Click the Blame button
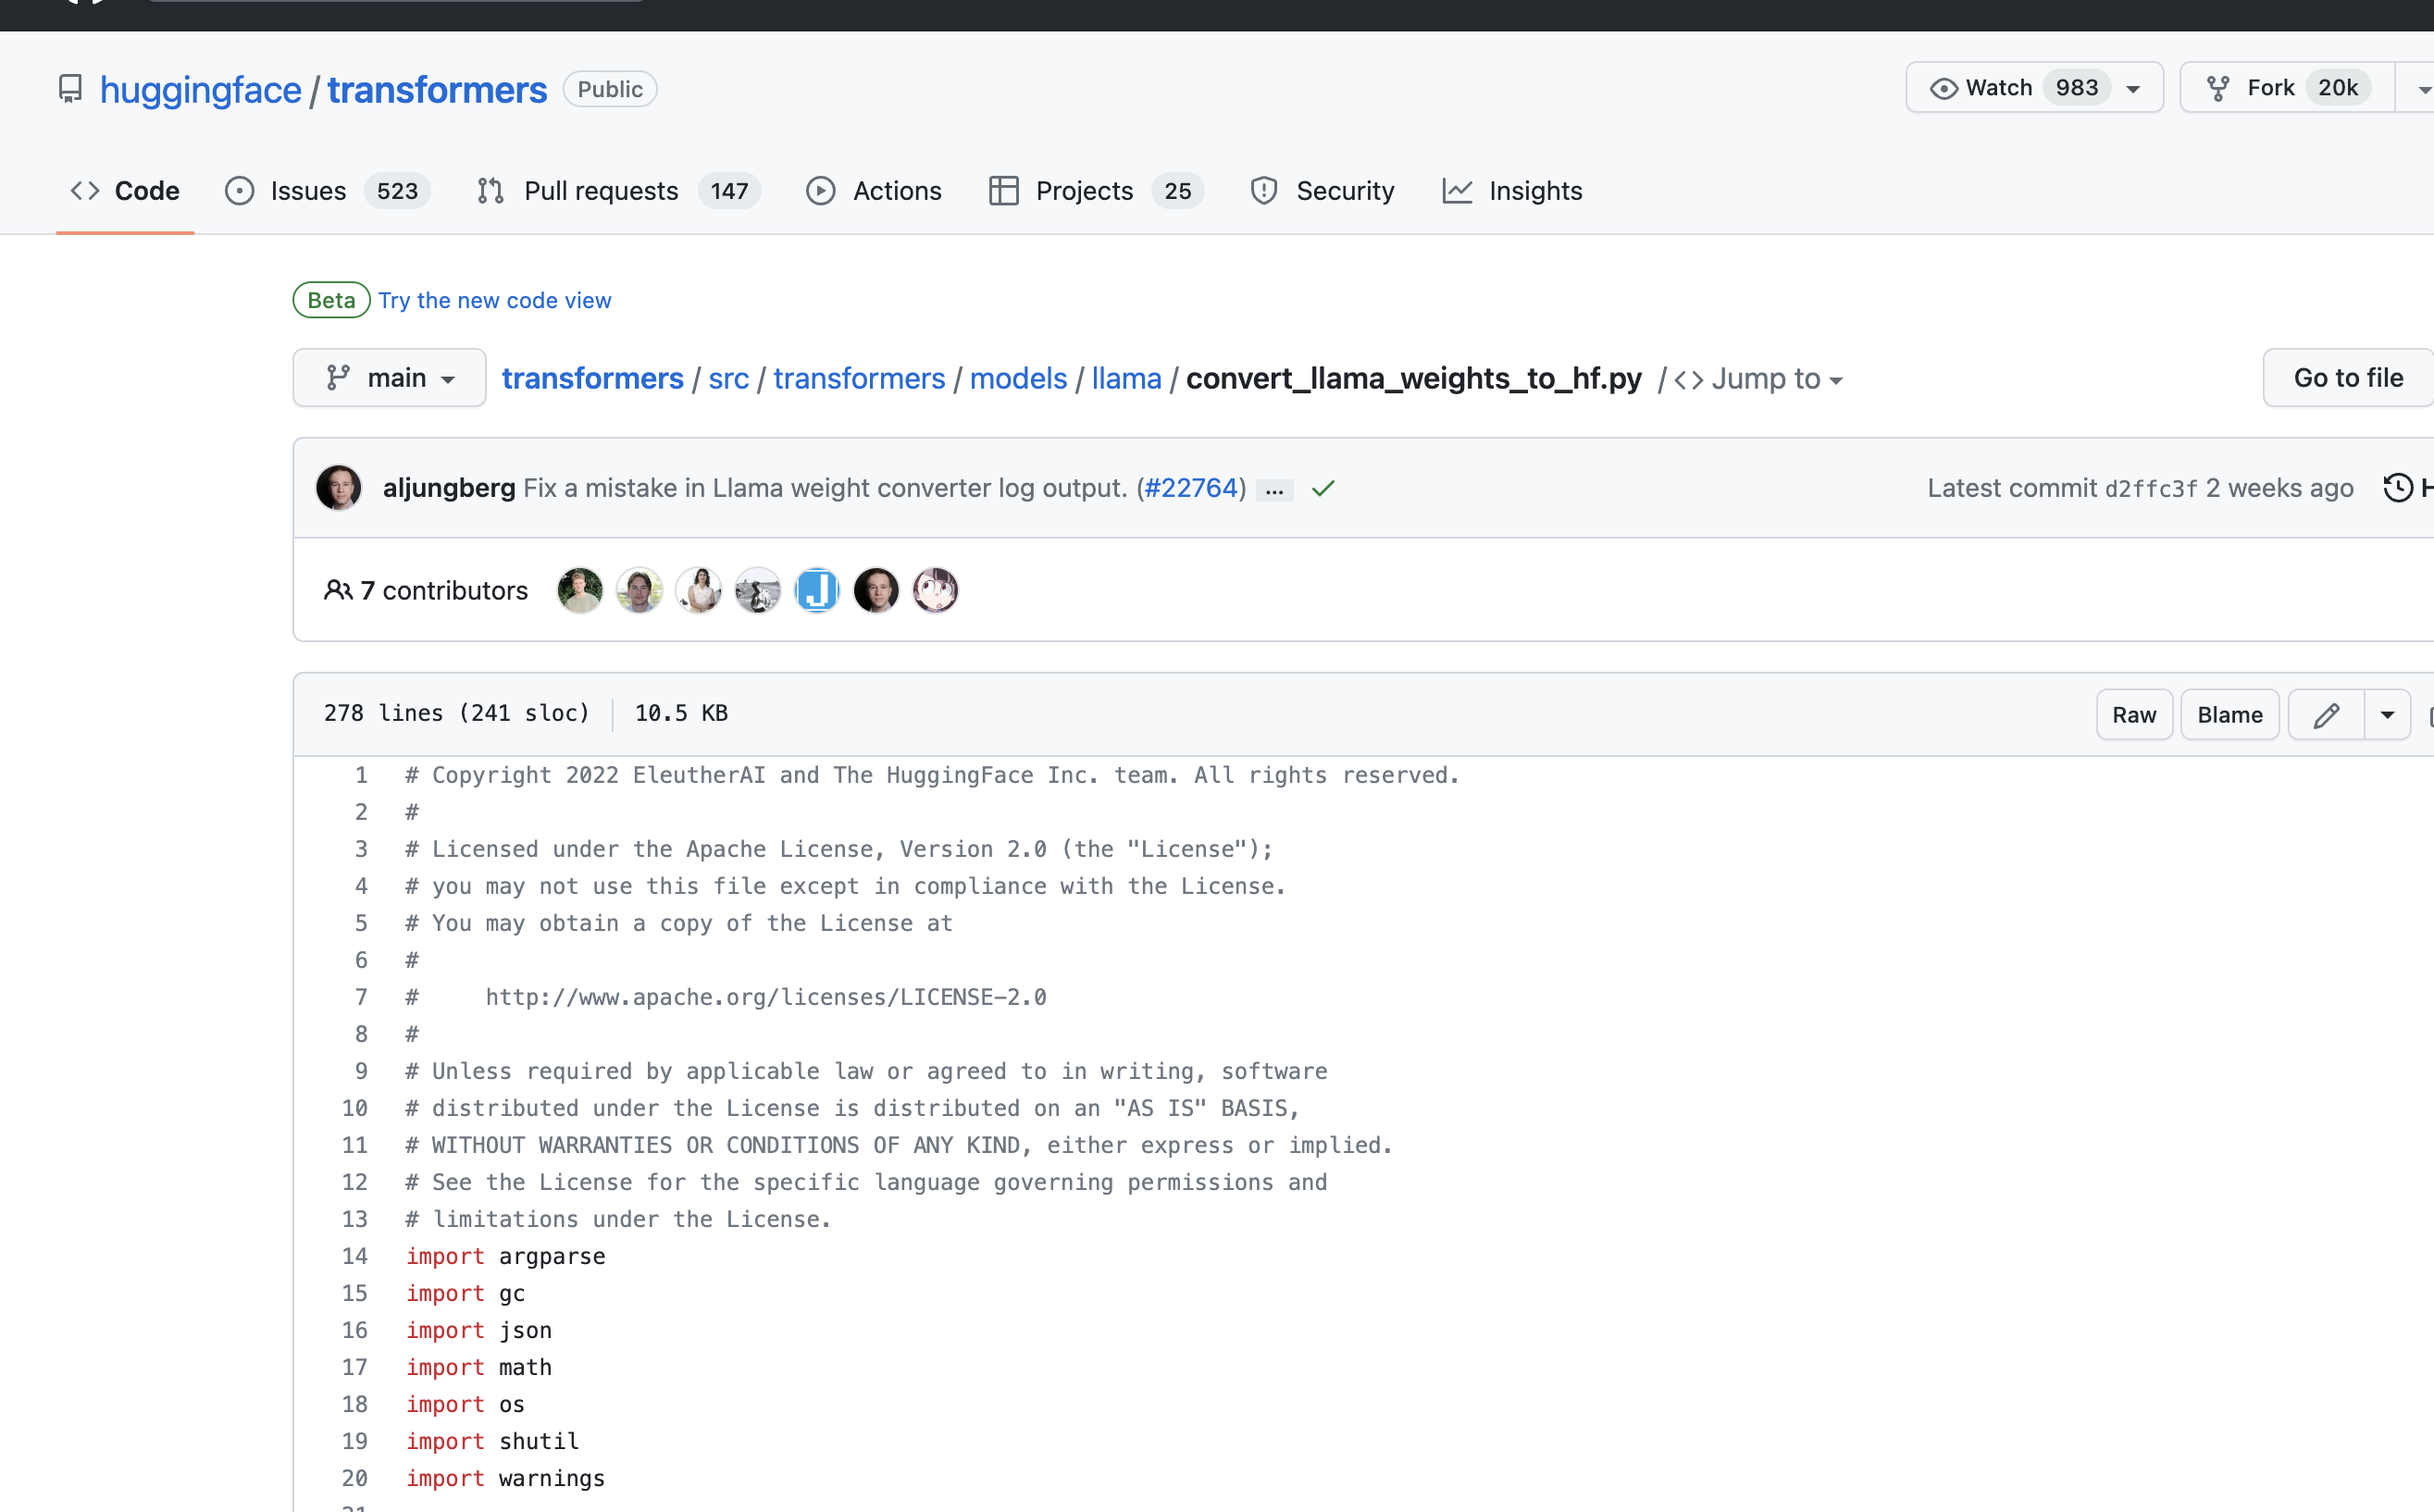 [x=2229, y=714]
